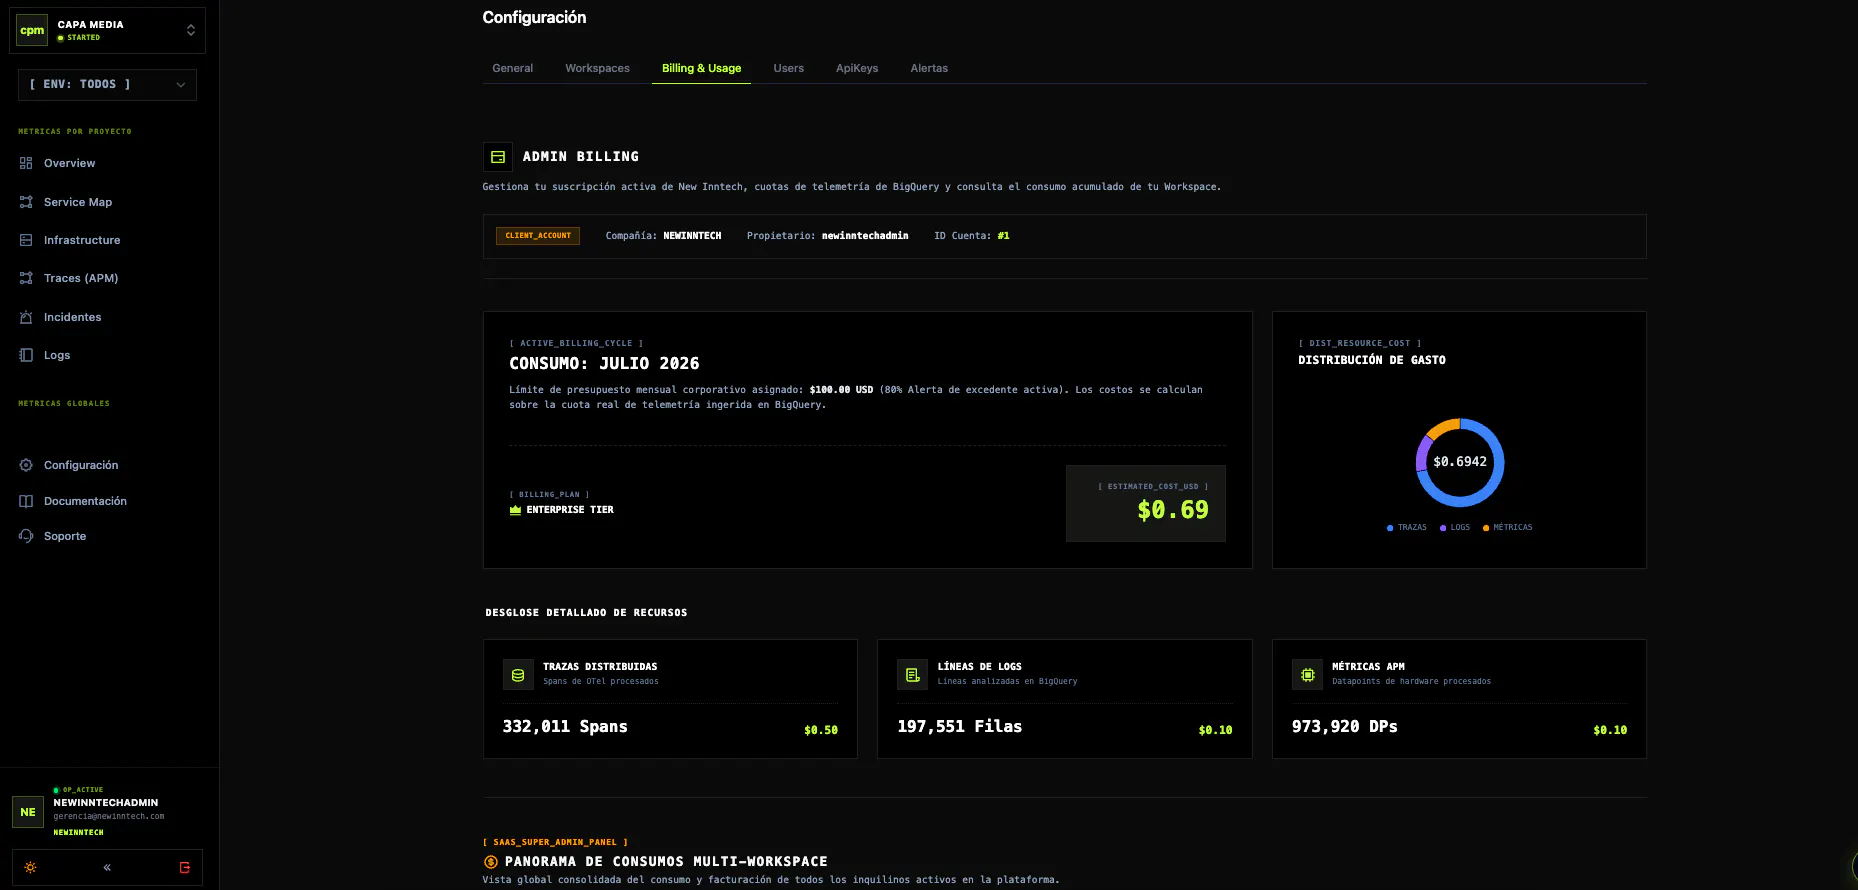Open the Service Map icon
Screen dimensions: 1858x890
pos(26,202)
